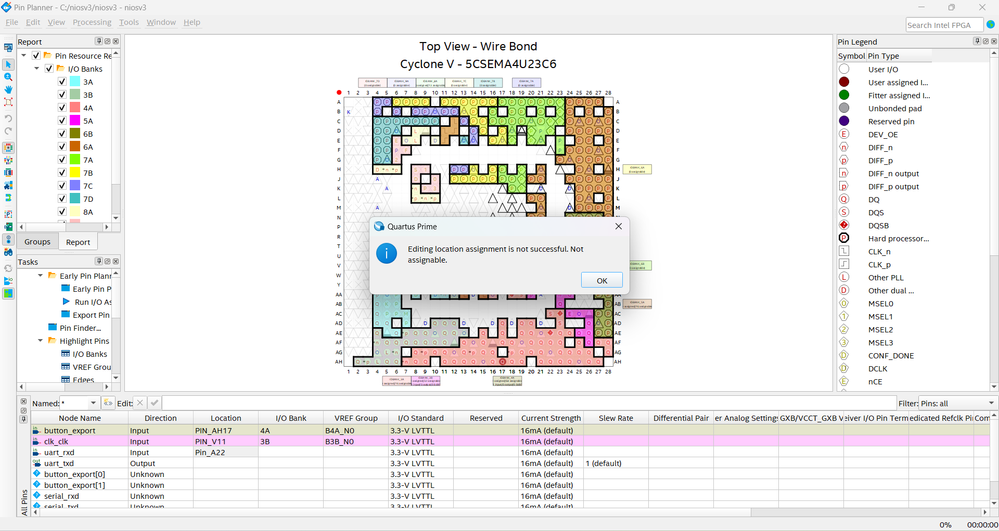
Task: Open the Named filter dropdown
Action: coord(93,403)
